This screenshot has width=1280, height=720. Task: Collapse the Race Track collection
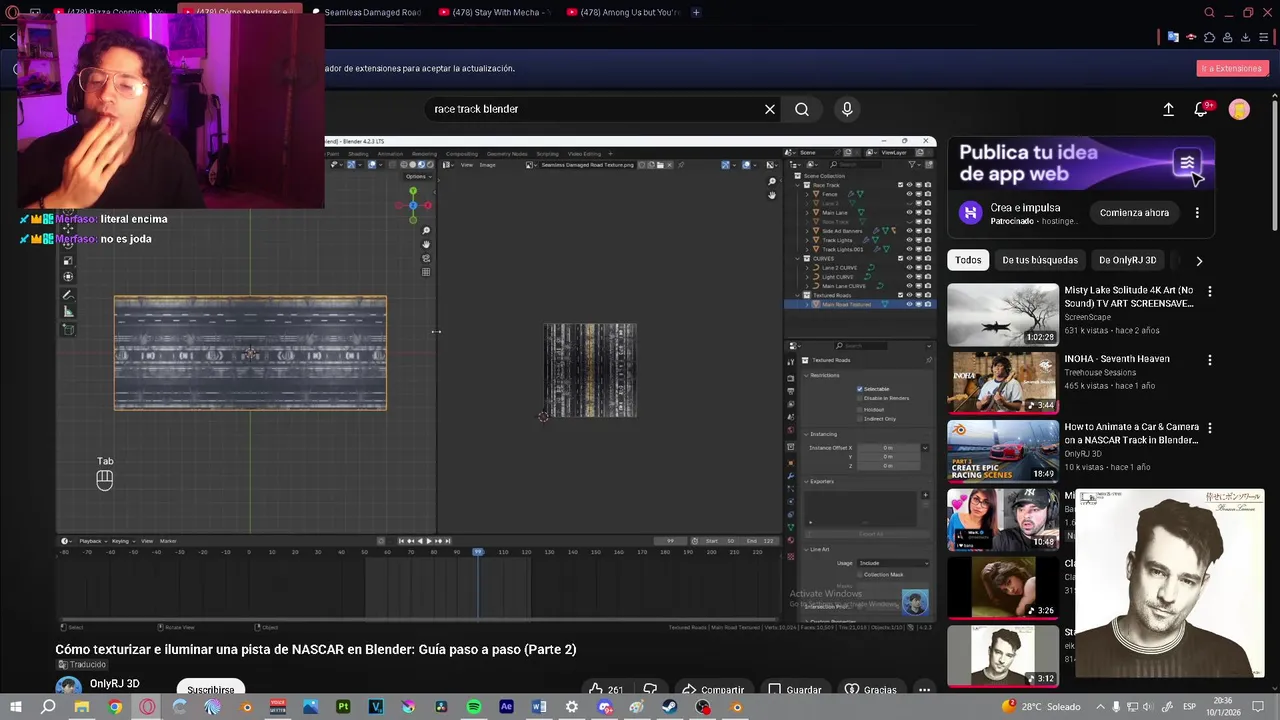tap(799, 185)
